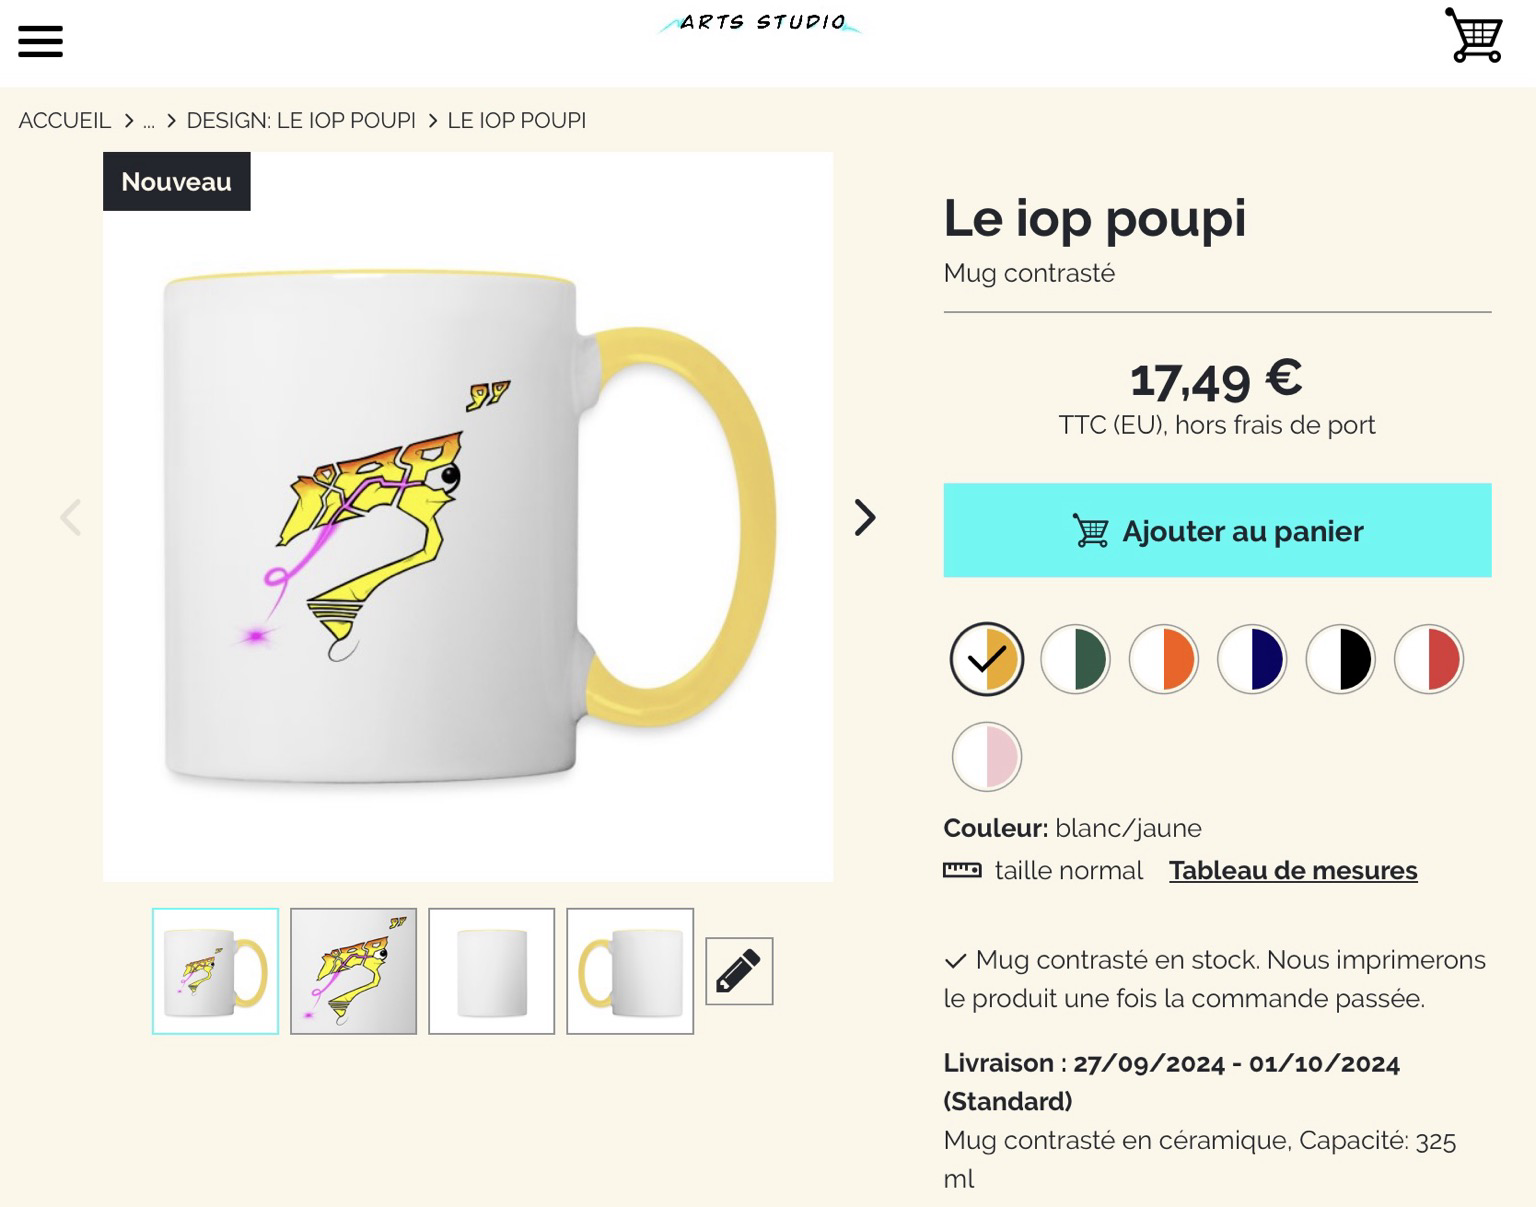Click the ruler size icon
Screen dimensions: 1536x1207
click(x=962, y=870)
